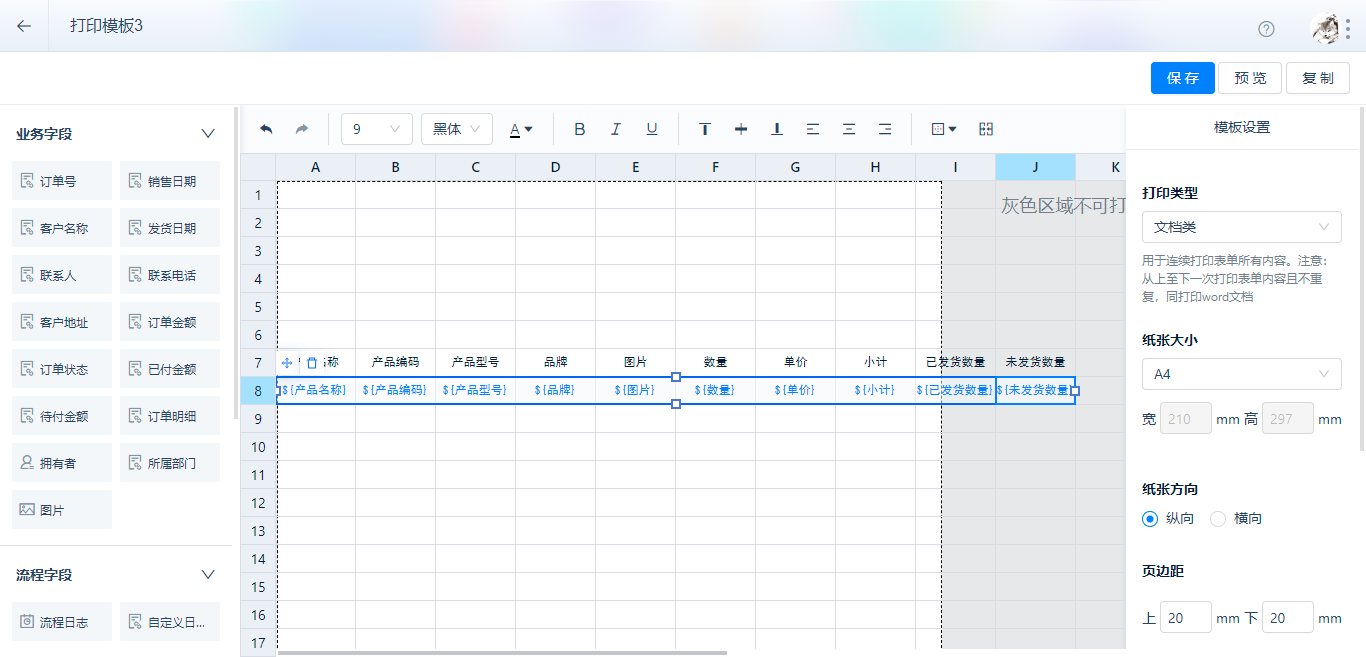Click the back arrow beside 打印模板3
This screenshot has width=1366, height=657.
point(24,26)
